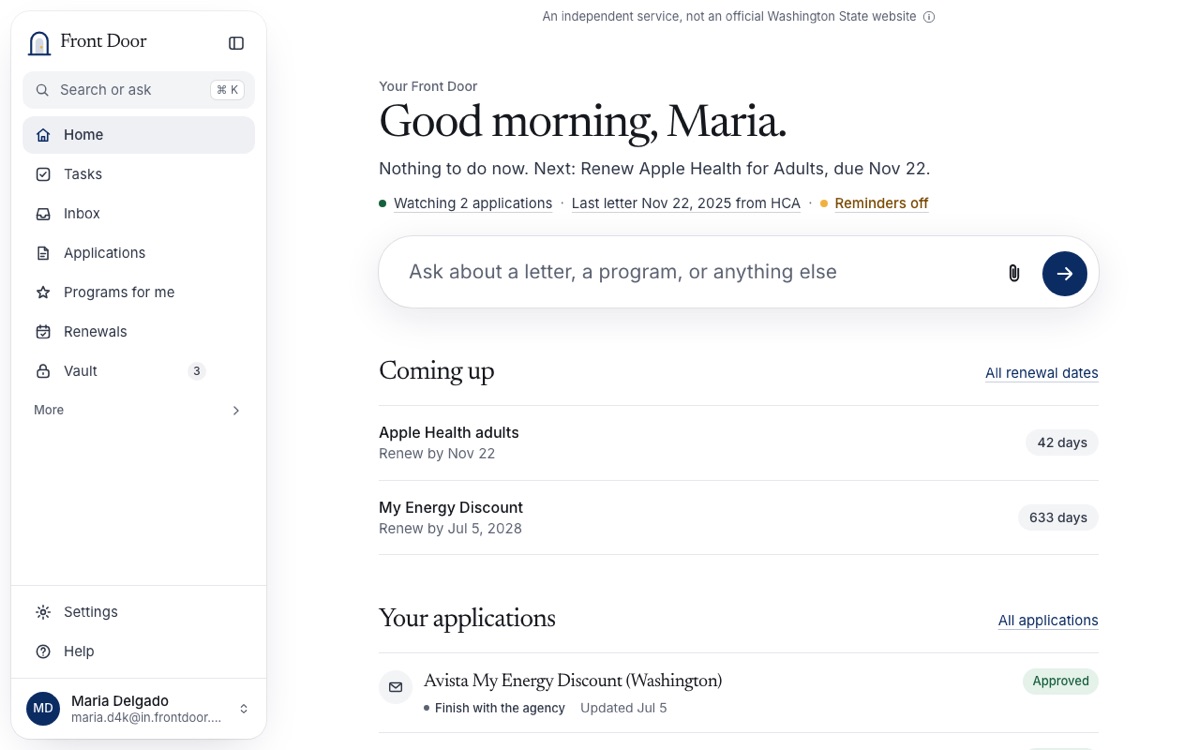Click the Approved status badge
This screenshot has height=750, width=1200.
pos(1060,681)
